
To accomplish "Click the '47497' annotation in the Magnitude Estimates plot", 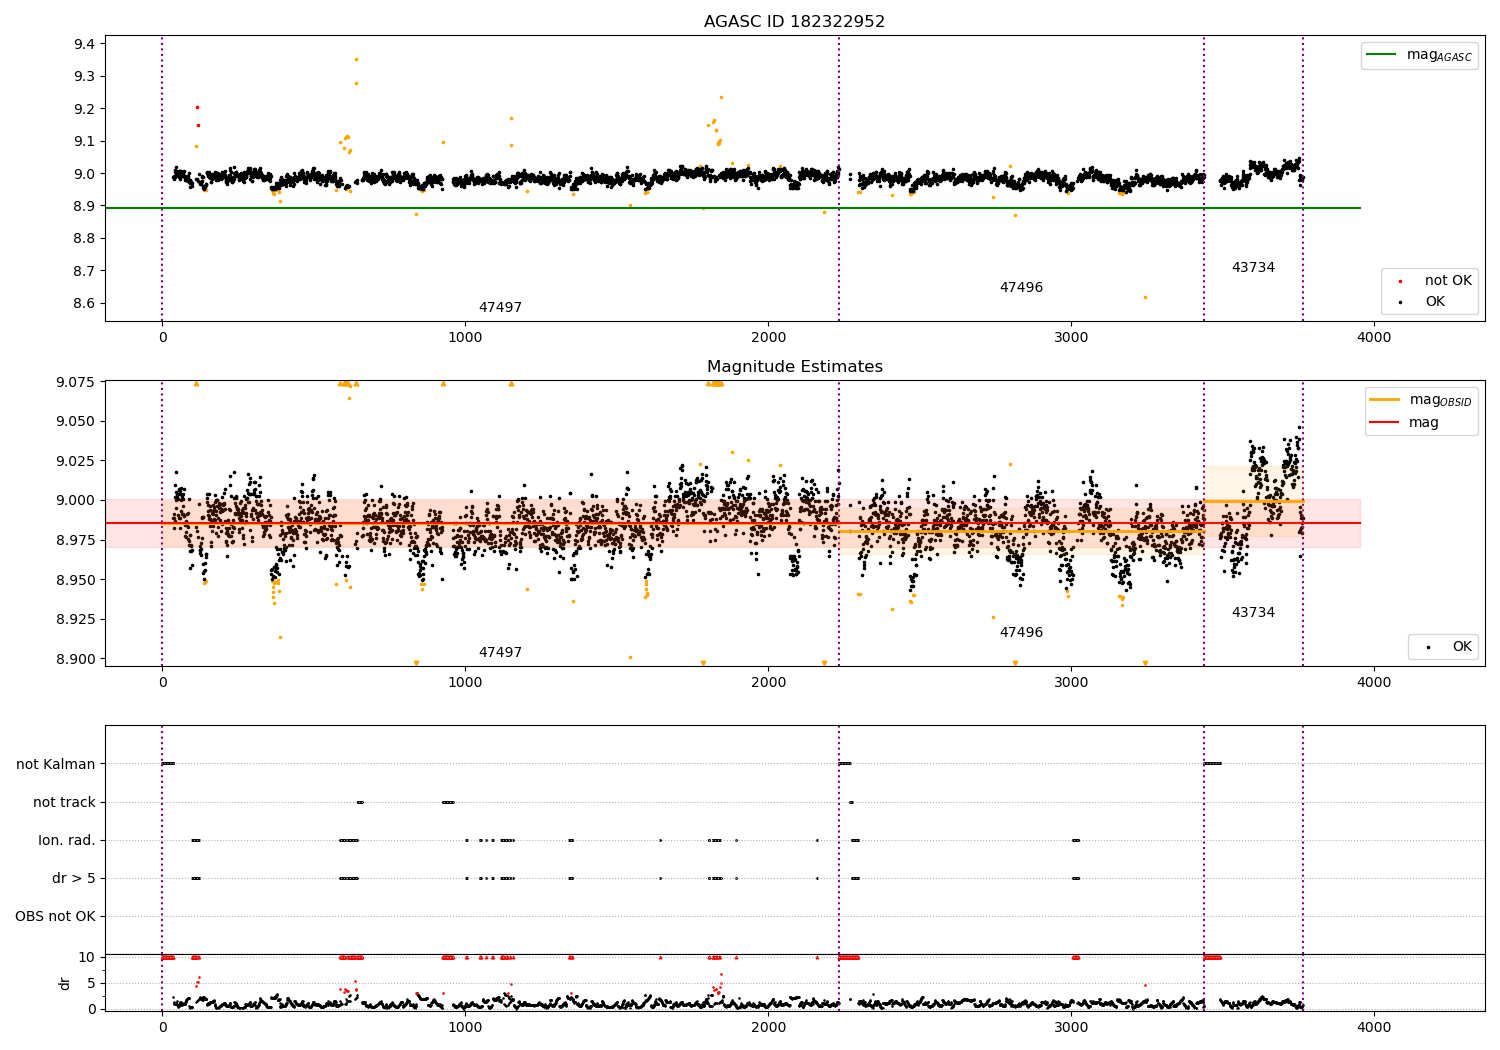I will tap(500, 653).
